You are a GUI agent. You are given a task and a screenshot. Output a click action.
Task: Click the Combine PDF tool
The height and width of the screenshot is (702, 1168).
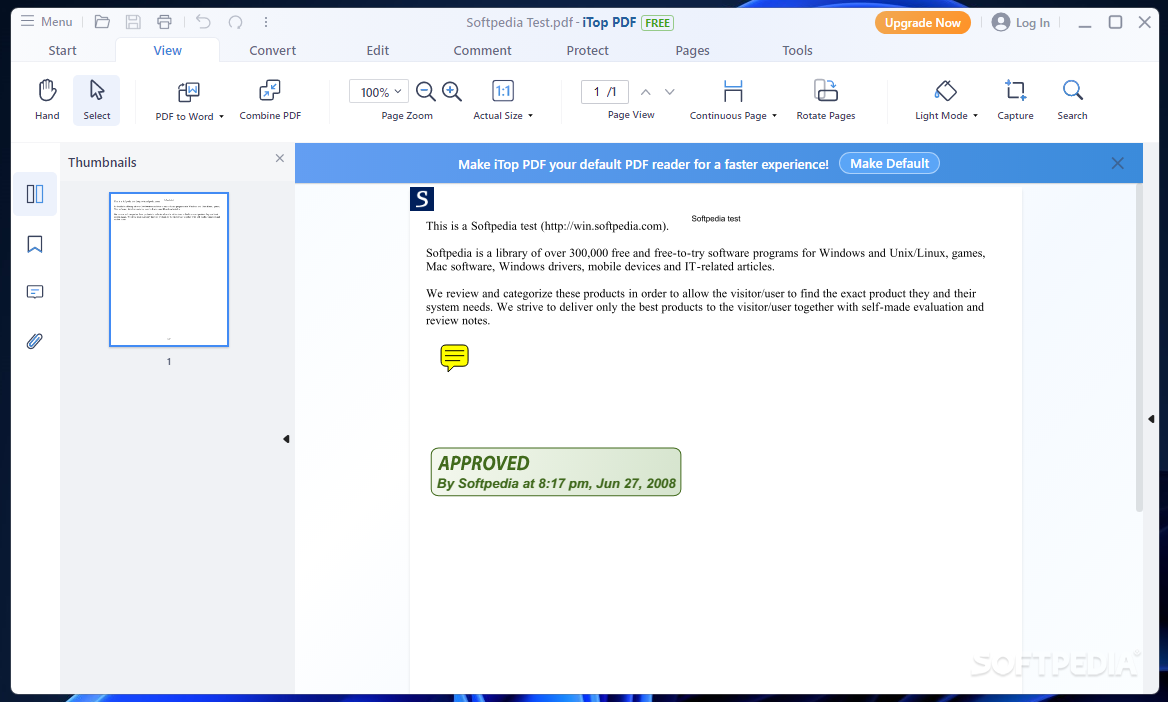pyautogui.click(x=270, y=99)
